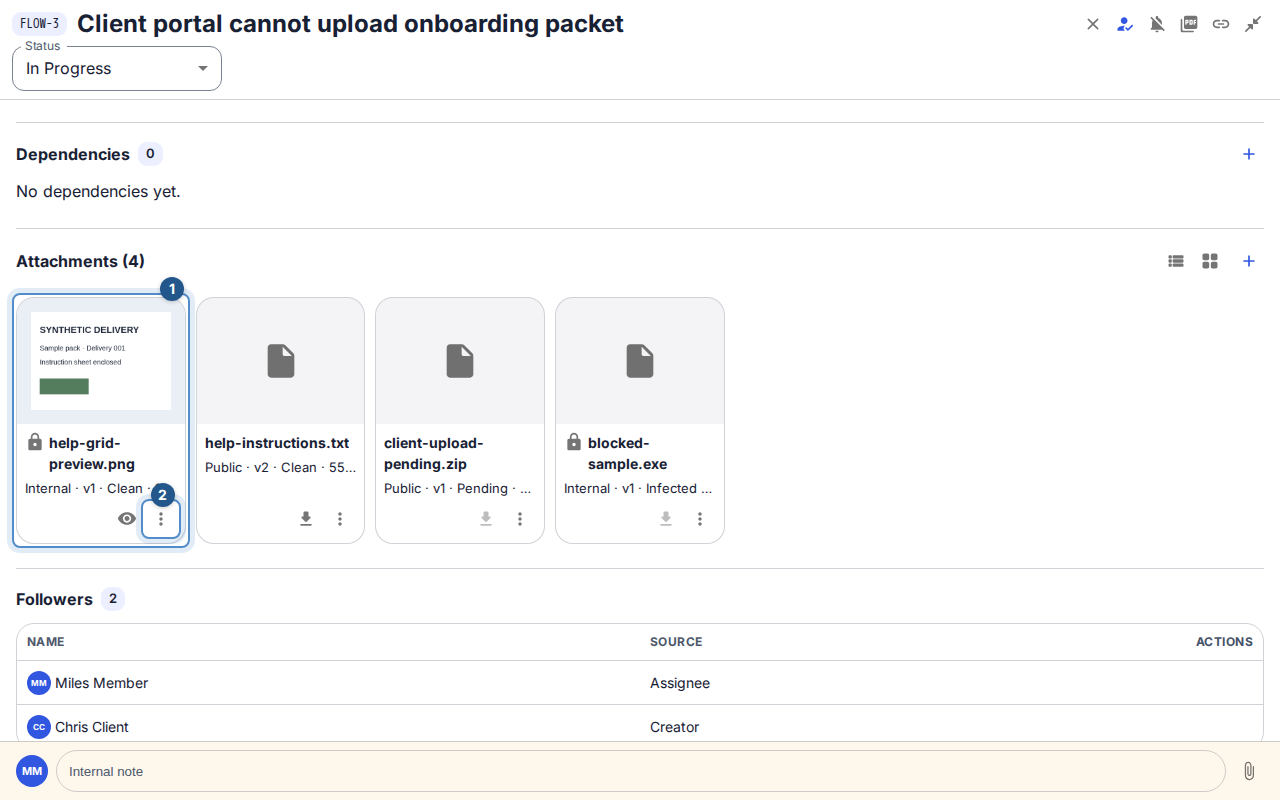
Task: Close the ticket with the X icon
Action: point(1093,24)
